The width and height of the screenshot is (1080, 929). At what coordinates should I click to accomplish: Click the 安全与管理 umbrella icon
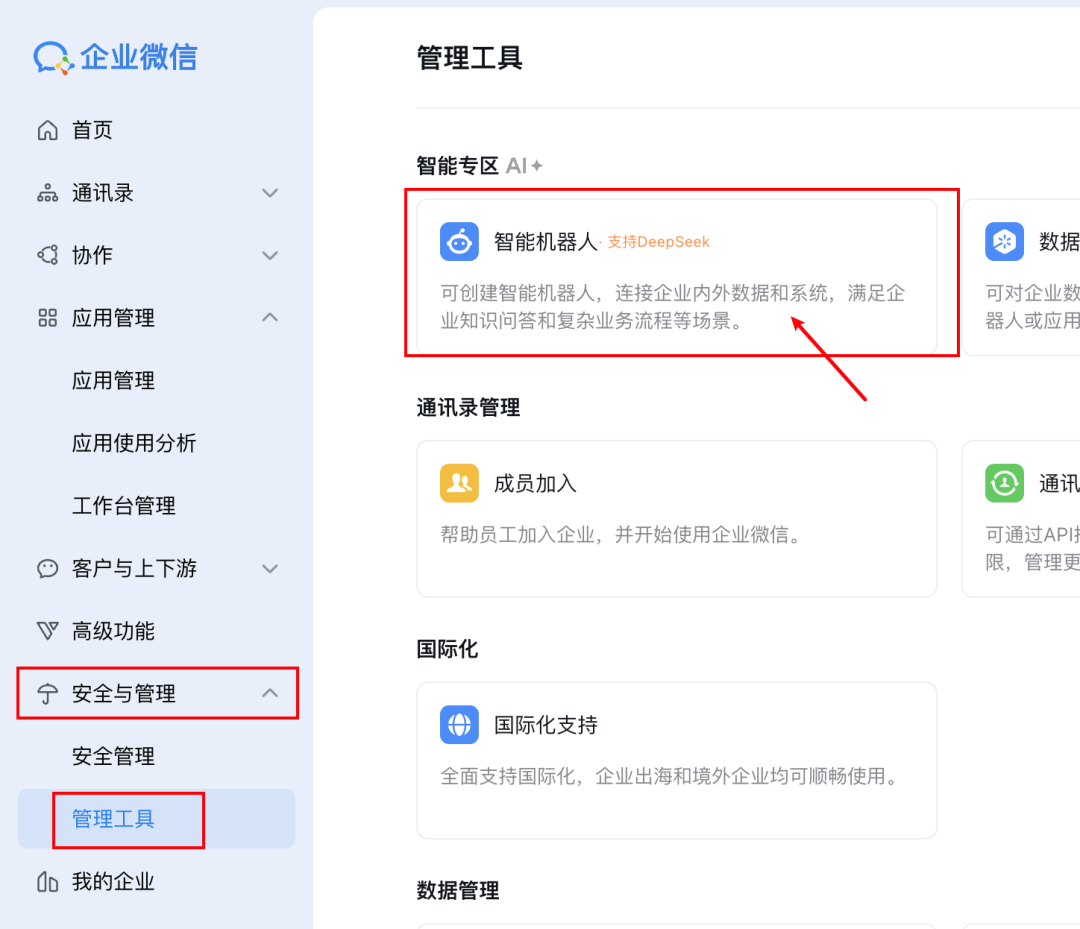[46, 693]
